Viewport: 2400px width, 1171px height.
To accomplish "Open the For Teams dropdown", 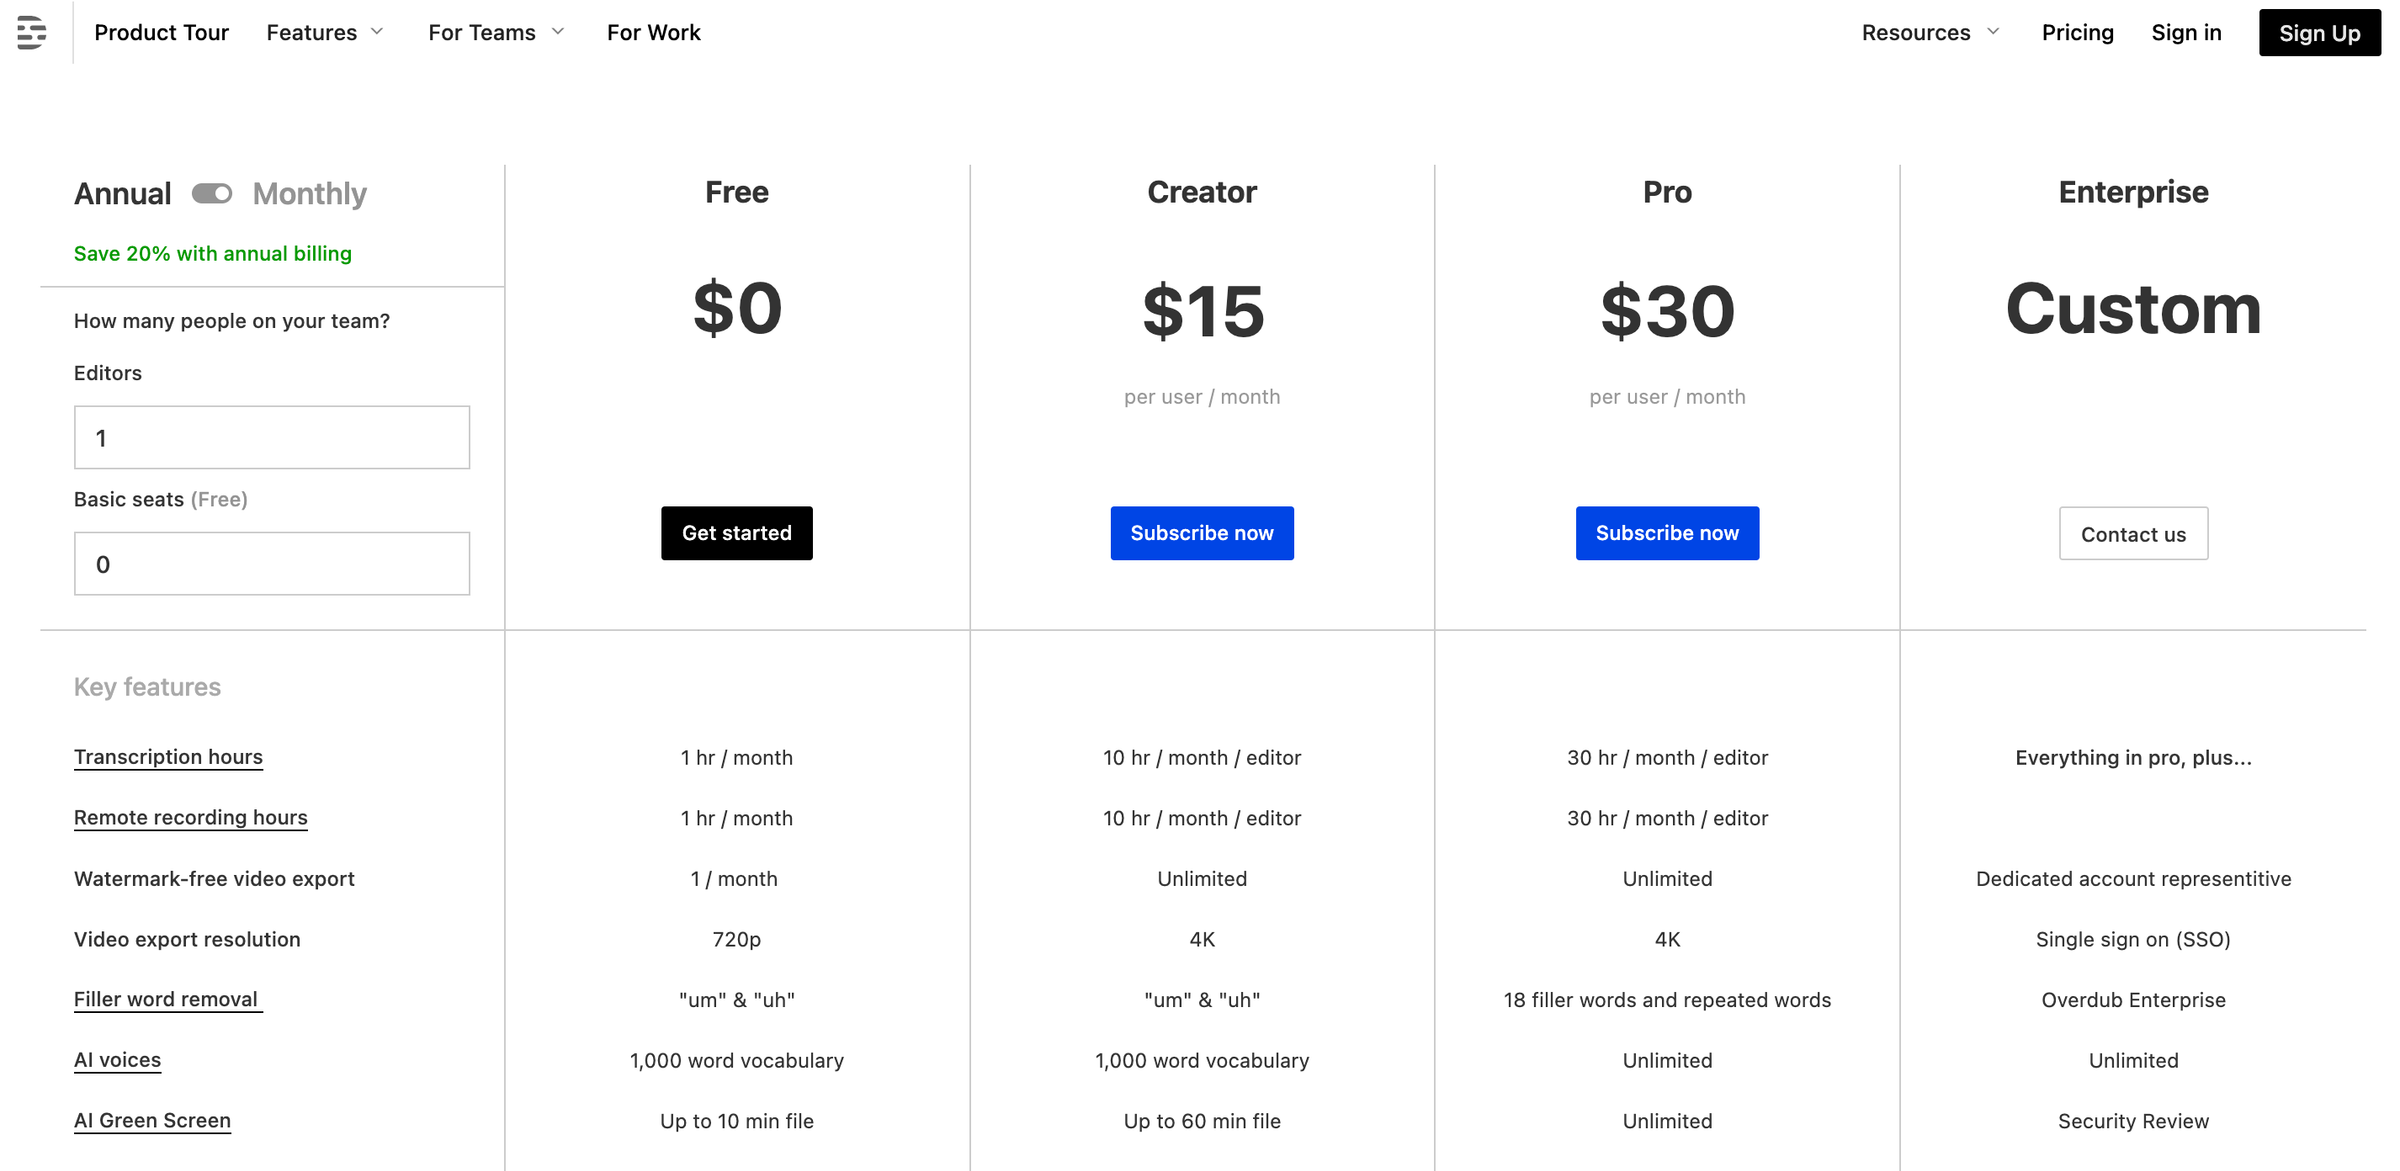I will point(495,32).
